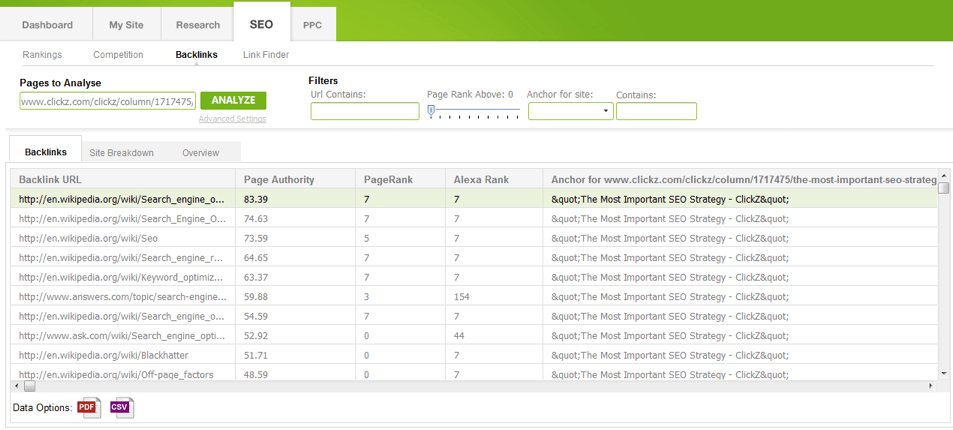Select the wiki/Off-page_factors backlink URL
Viewport: 953px width, 430px height.
[116, 375]
